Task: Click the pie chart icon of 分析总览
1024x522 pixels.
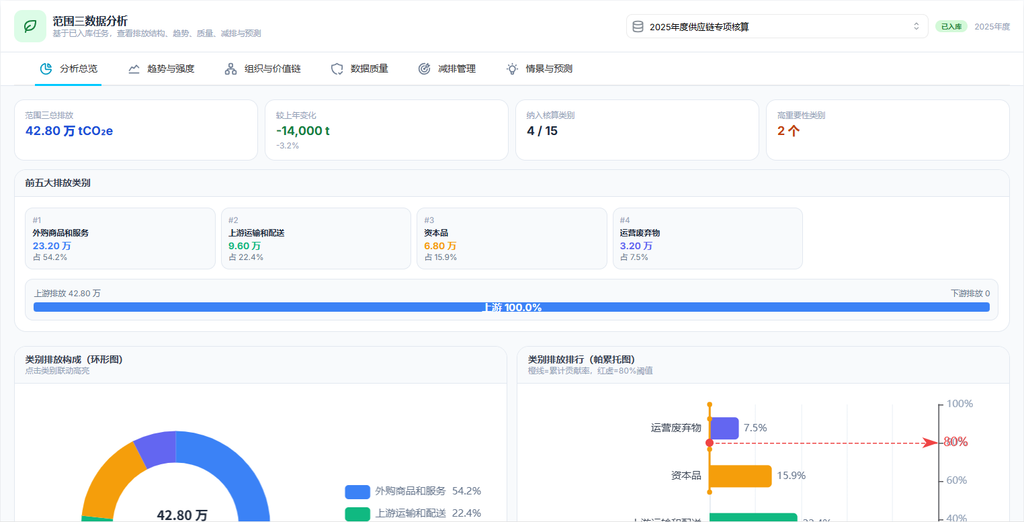Action: (46, 69)
